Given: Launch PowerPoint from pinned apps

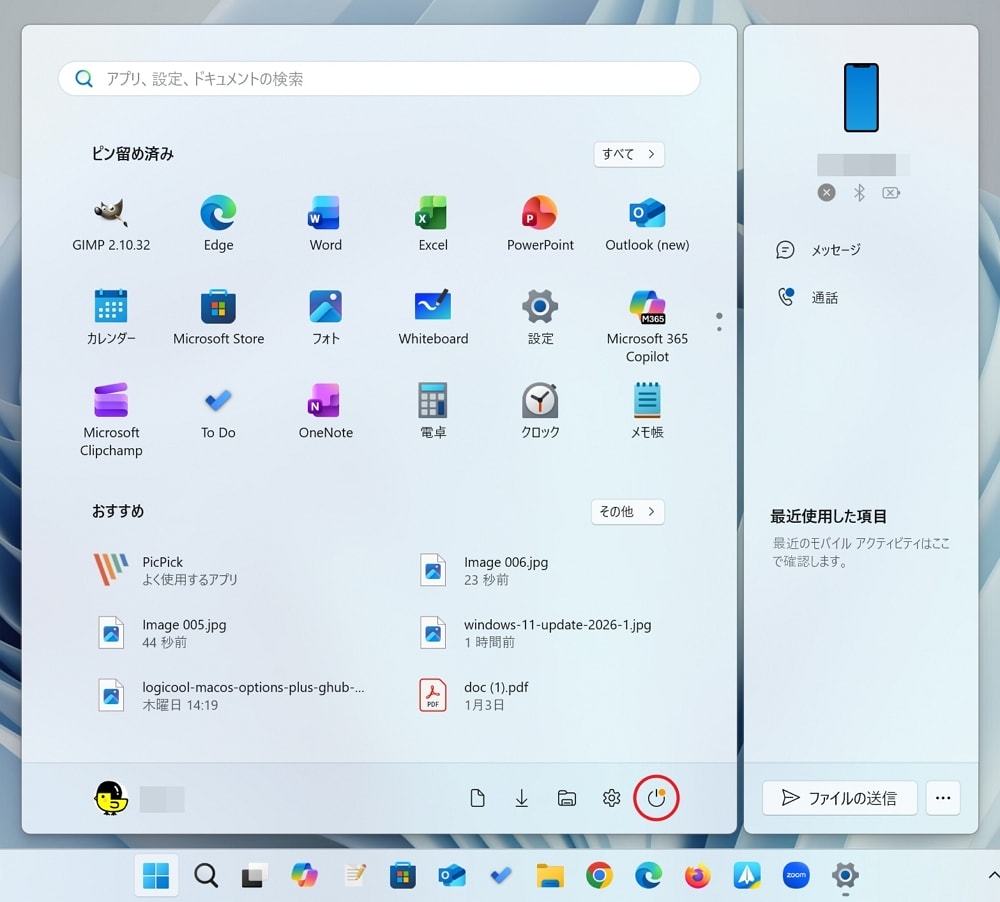Looking at the screenshot, I should 540,224.
